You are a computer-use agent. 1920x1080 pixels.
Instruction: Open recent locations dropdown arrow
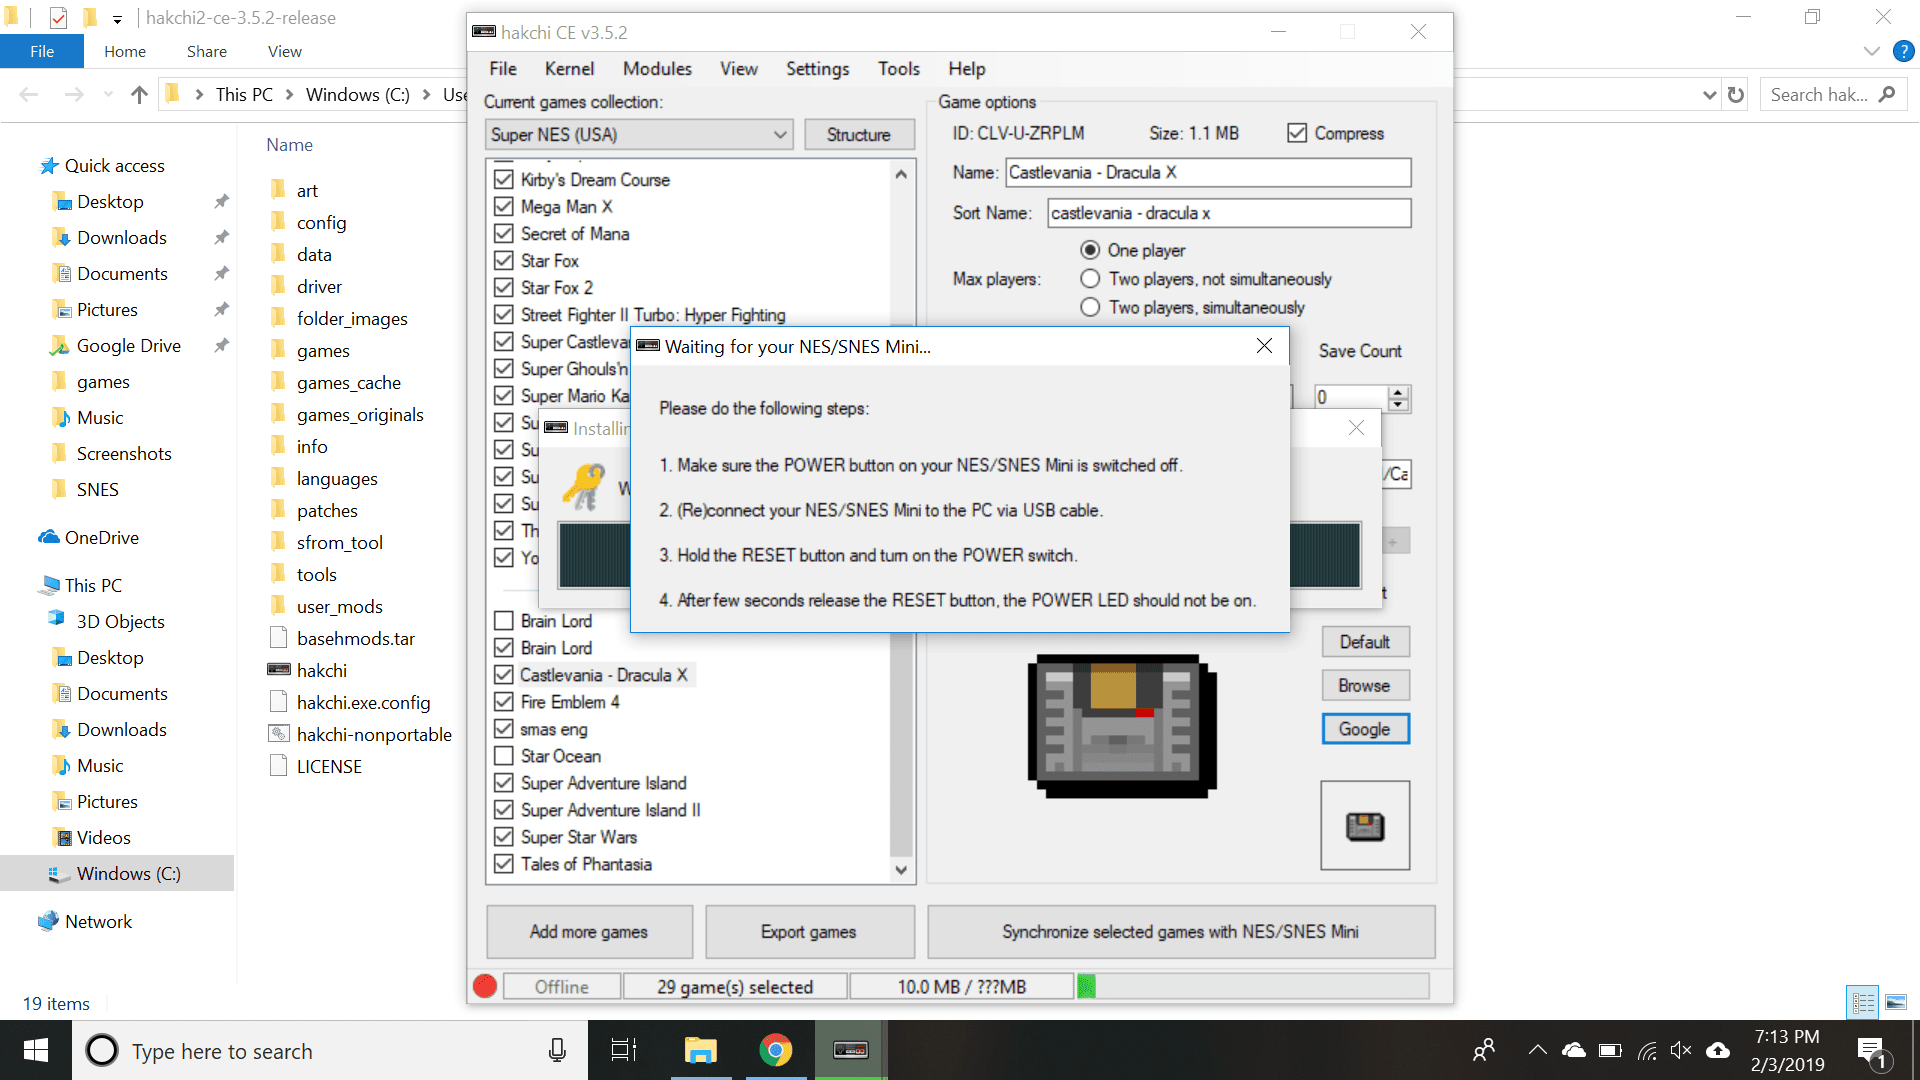[108, 95]
